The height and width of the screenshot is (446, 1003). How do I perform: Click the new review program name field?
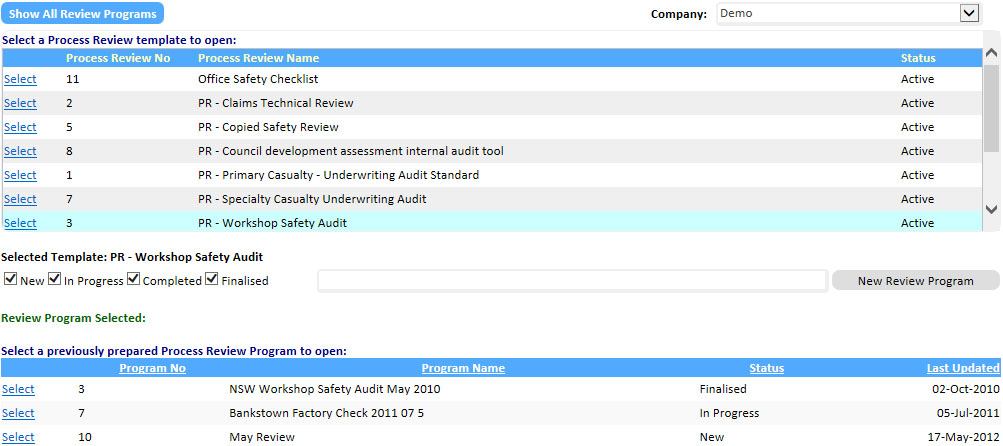573,281
